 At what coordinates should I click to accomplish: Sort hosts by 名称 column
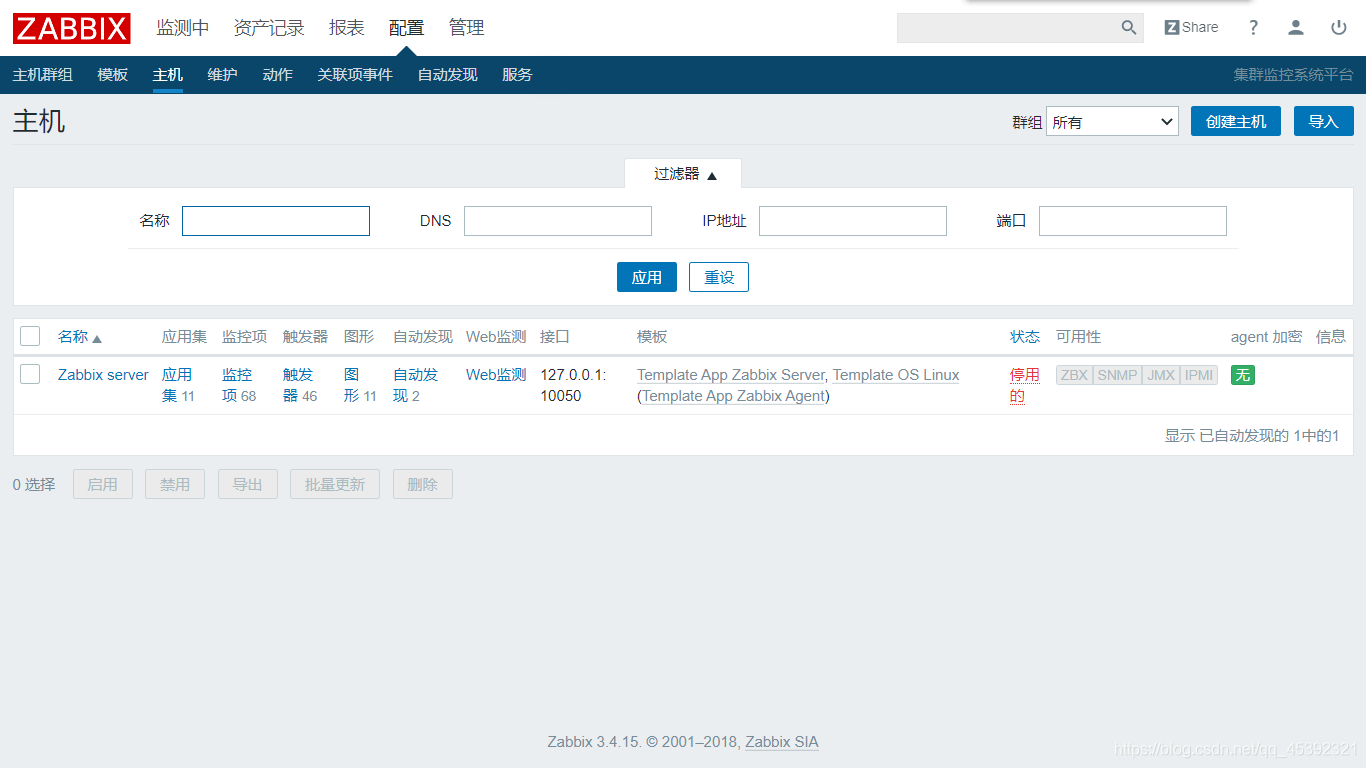point(80,337)
